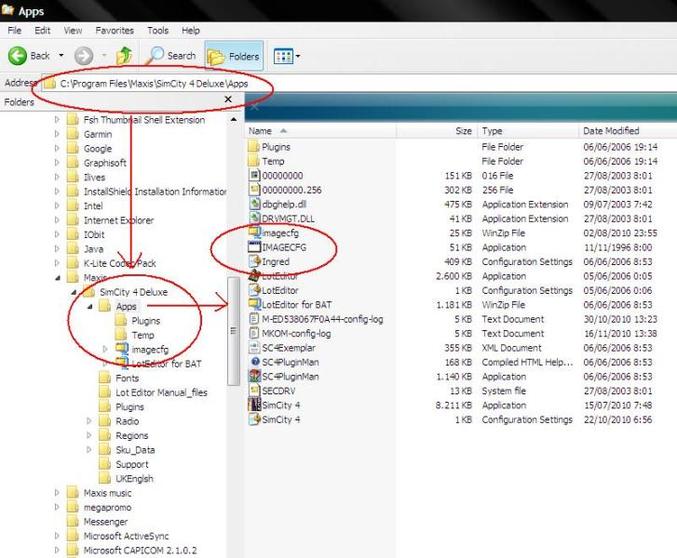Click the green Back arrow icon
Viewport: 677px width, 558px height.
click(x=16, y=56)
